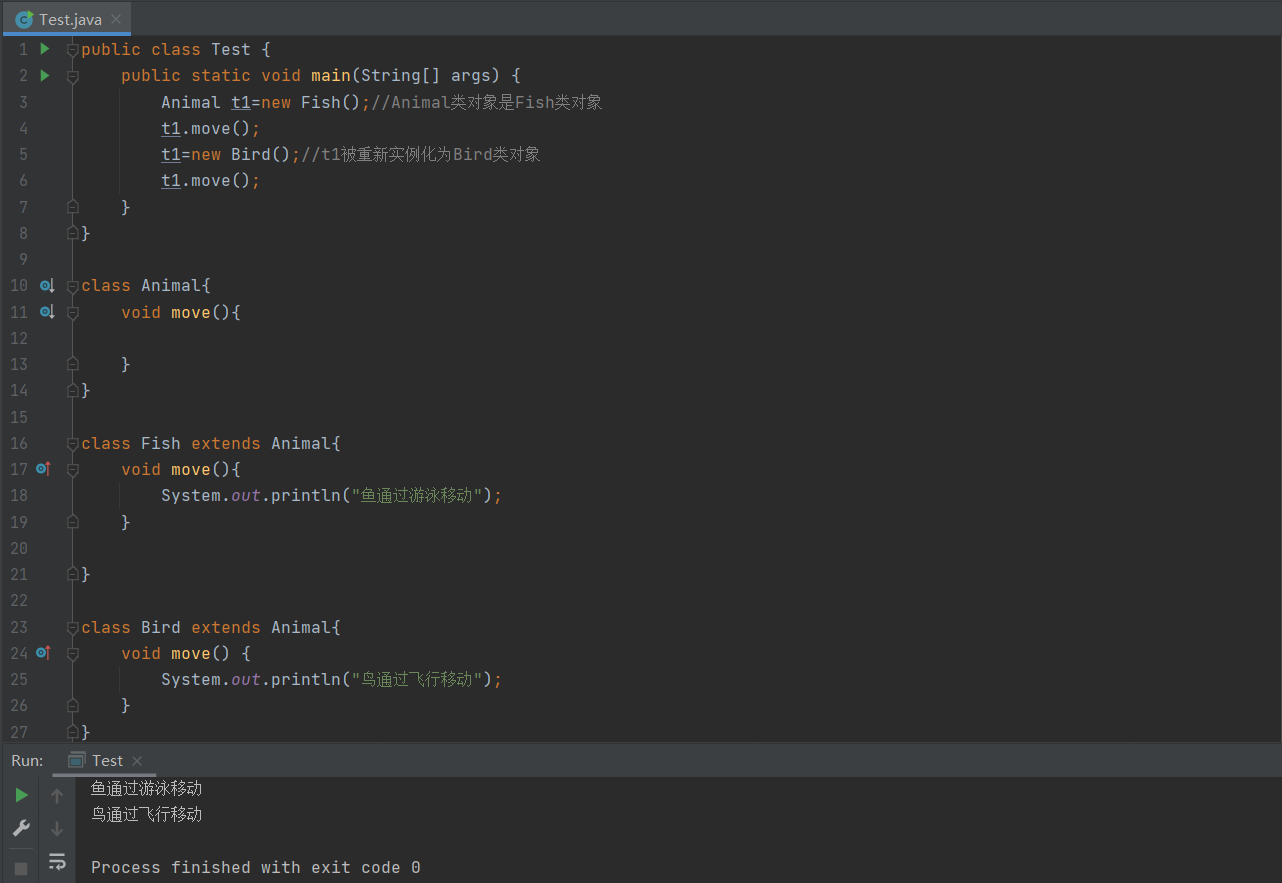Open run configuration wrench icon
Image resolution: width=1282 pixels, height=883 pixels.
point(21,828)
